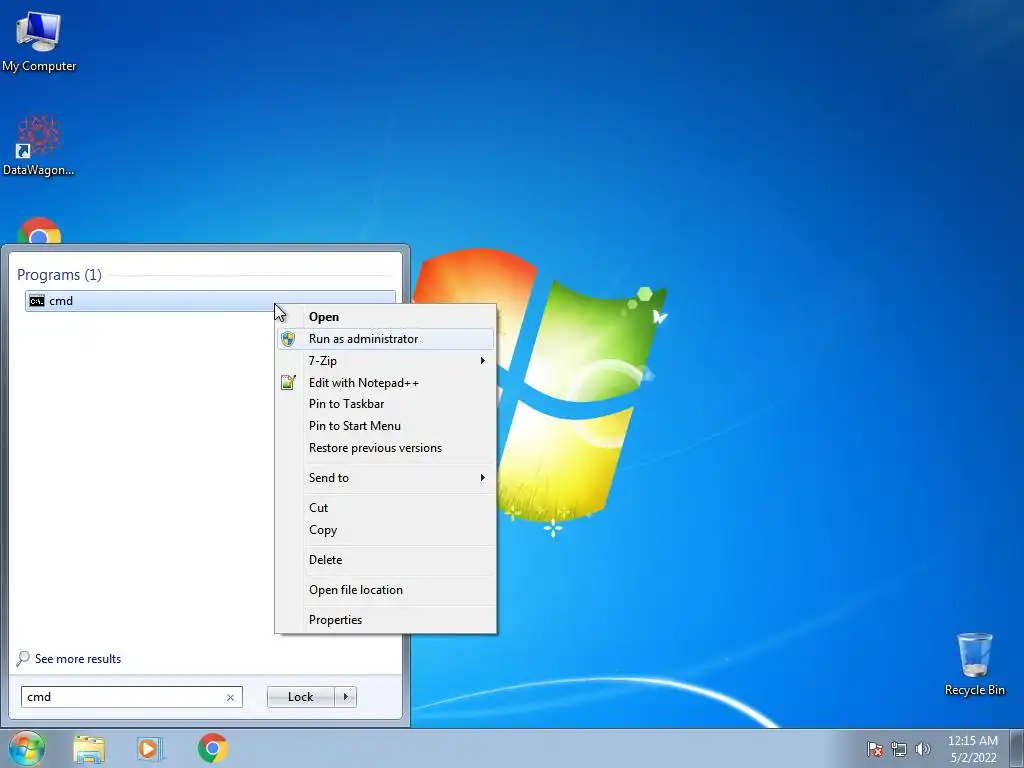The image size is (1024, 768).
Task: Click the Windows Start orb
Action: coord(26,748)
